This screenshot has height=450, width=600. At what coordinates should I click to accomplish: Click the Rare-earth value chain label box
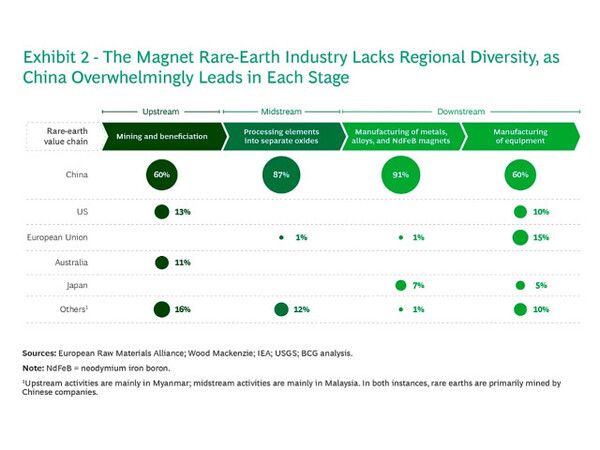70,135
